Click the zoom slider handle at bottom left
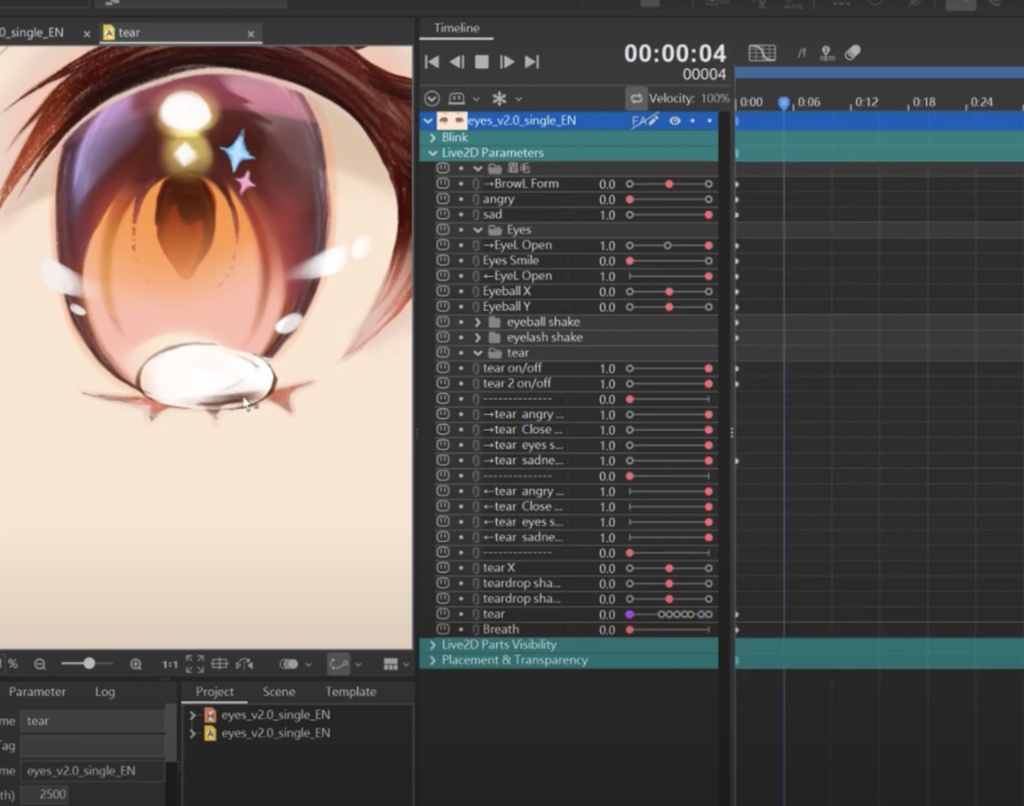This screenshot has height=806, width=1024. pos(87,662)
